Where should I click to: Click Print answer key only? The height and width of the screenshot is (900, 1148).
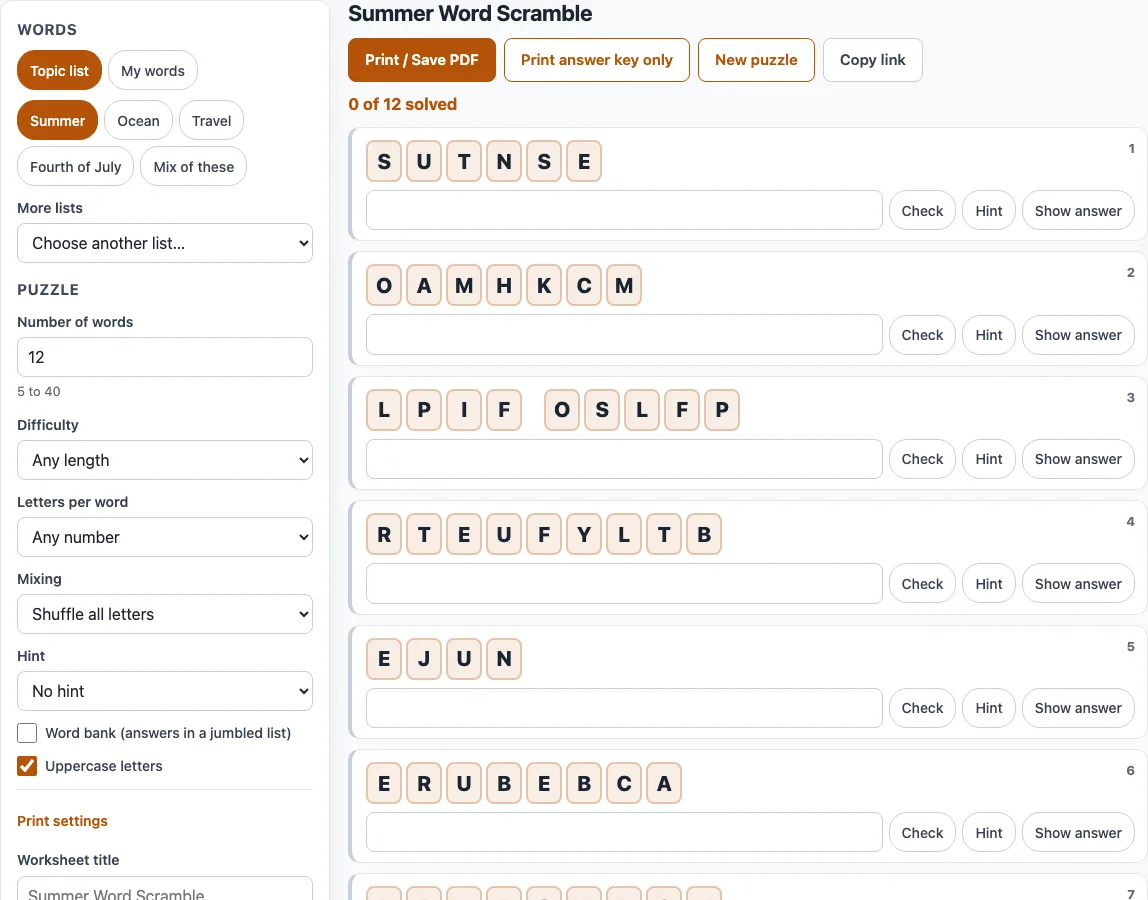point(597,60)
